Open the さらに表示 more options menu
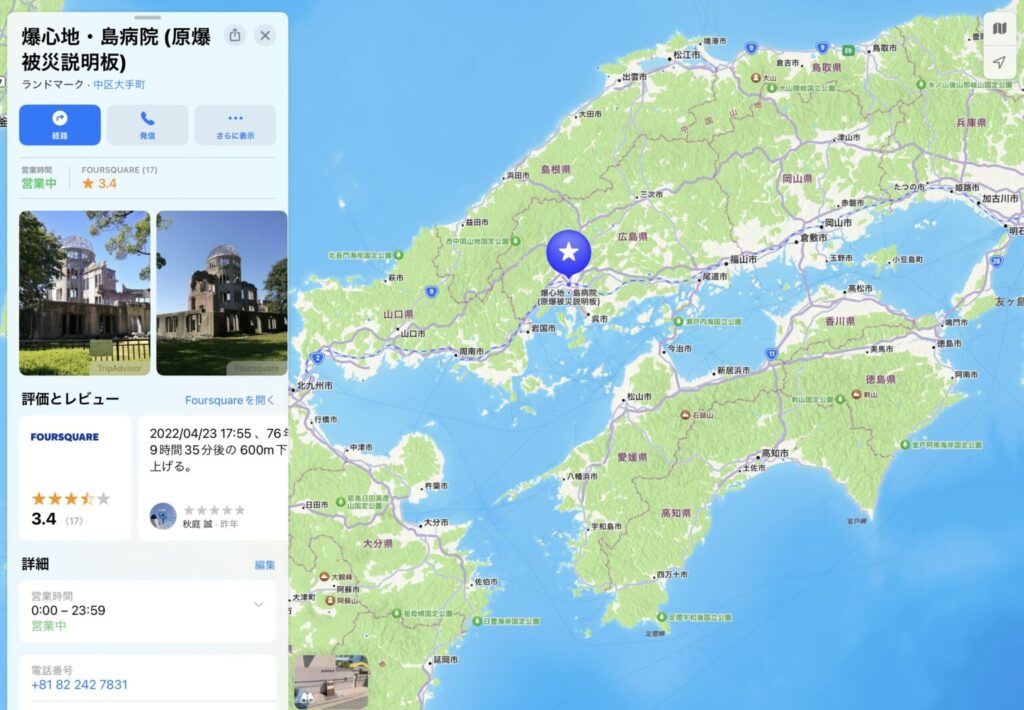This screenshot has height=710, width=1024. [x=235, y=125]
